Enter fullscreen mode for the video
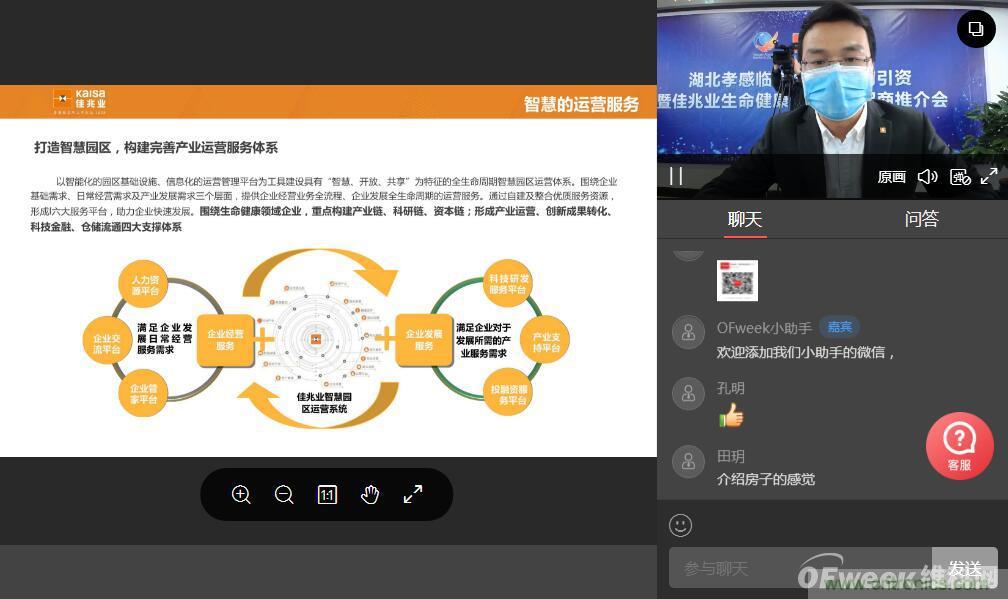The width and height of the screenshot is (1008, 599). (990, 176)
